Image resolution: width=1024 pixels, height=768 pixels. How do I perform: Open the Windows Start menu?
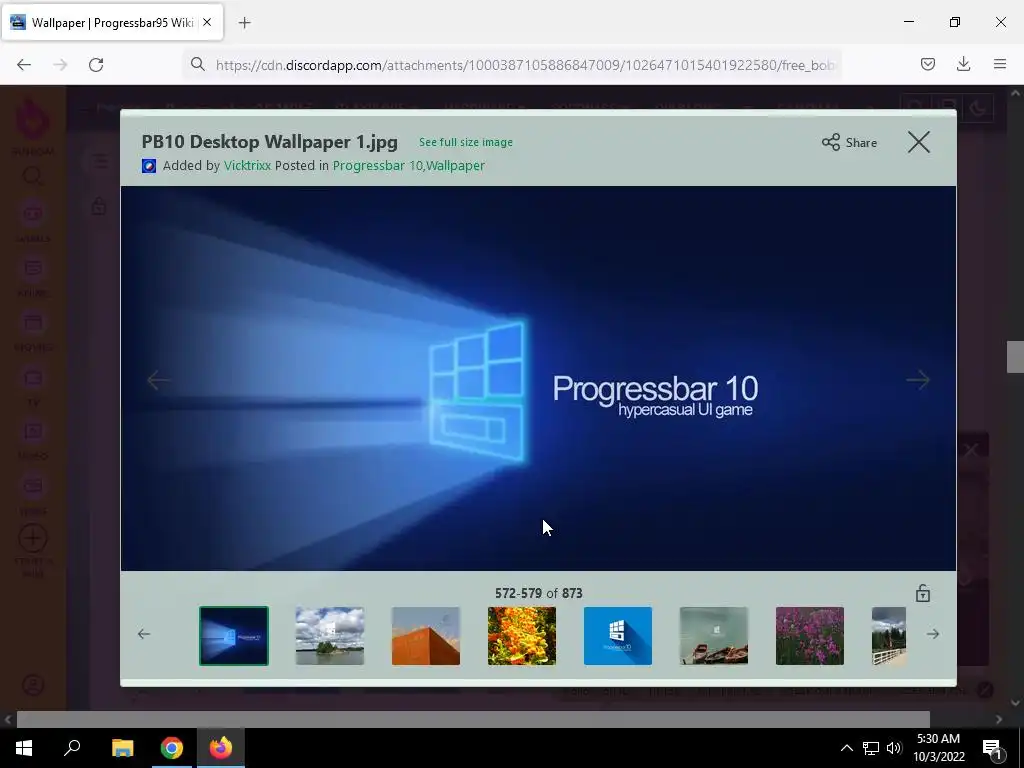pos(24,748)
